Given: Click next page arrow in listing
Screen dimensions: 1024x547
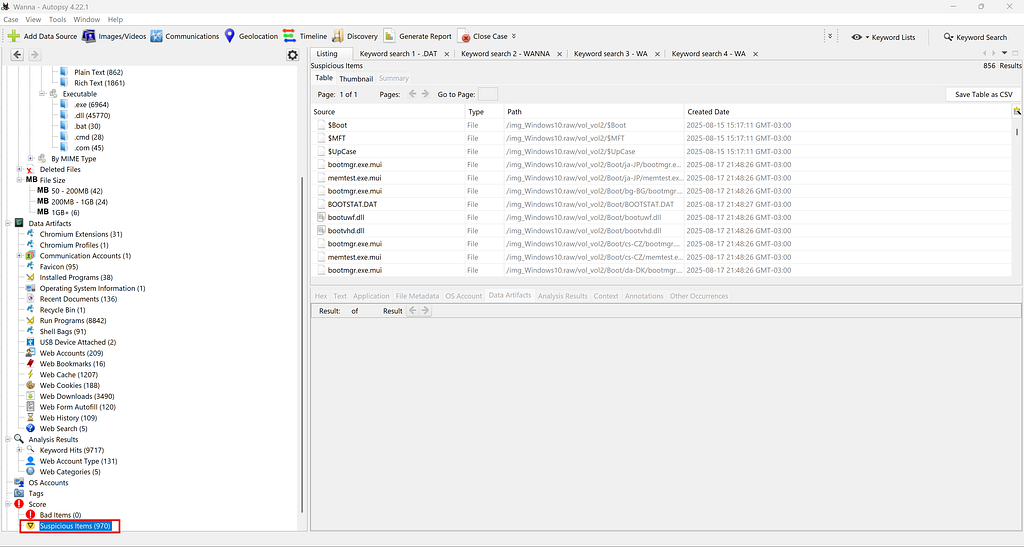Looking at the screenshot, I should pyautogui.click(x=425, y=94).
